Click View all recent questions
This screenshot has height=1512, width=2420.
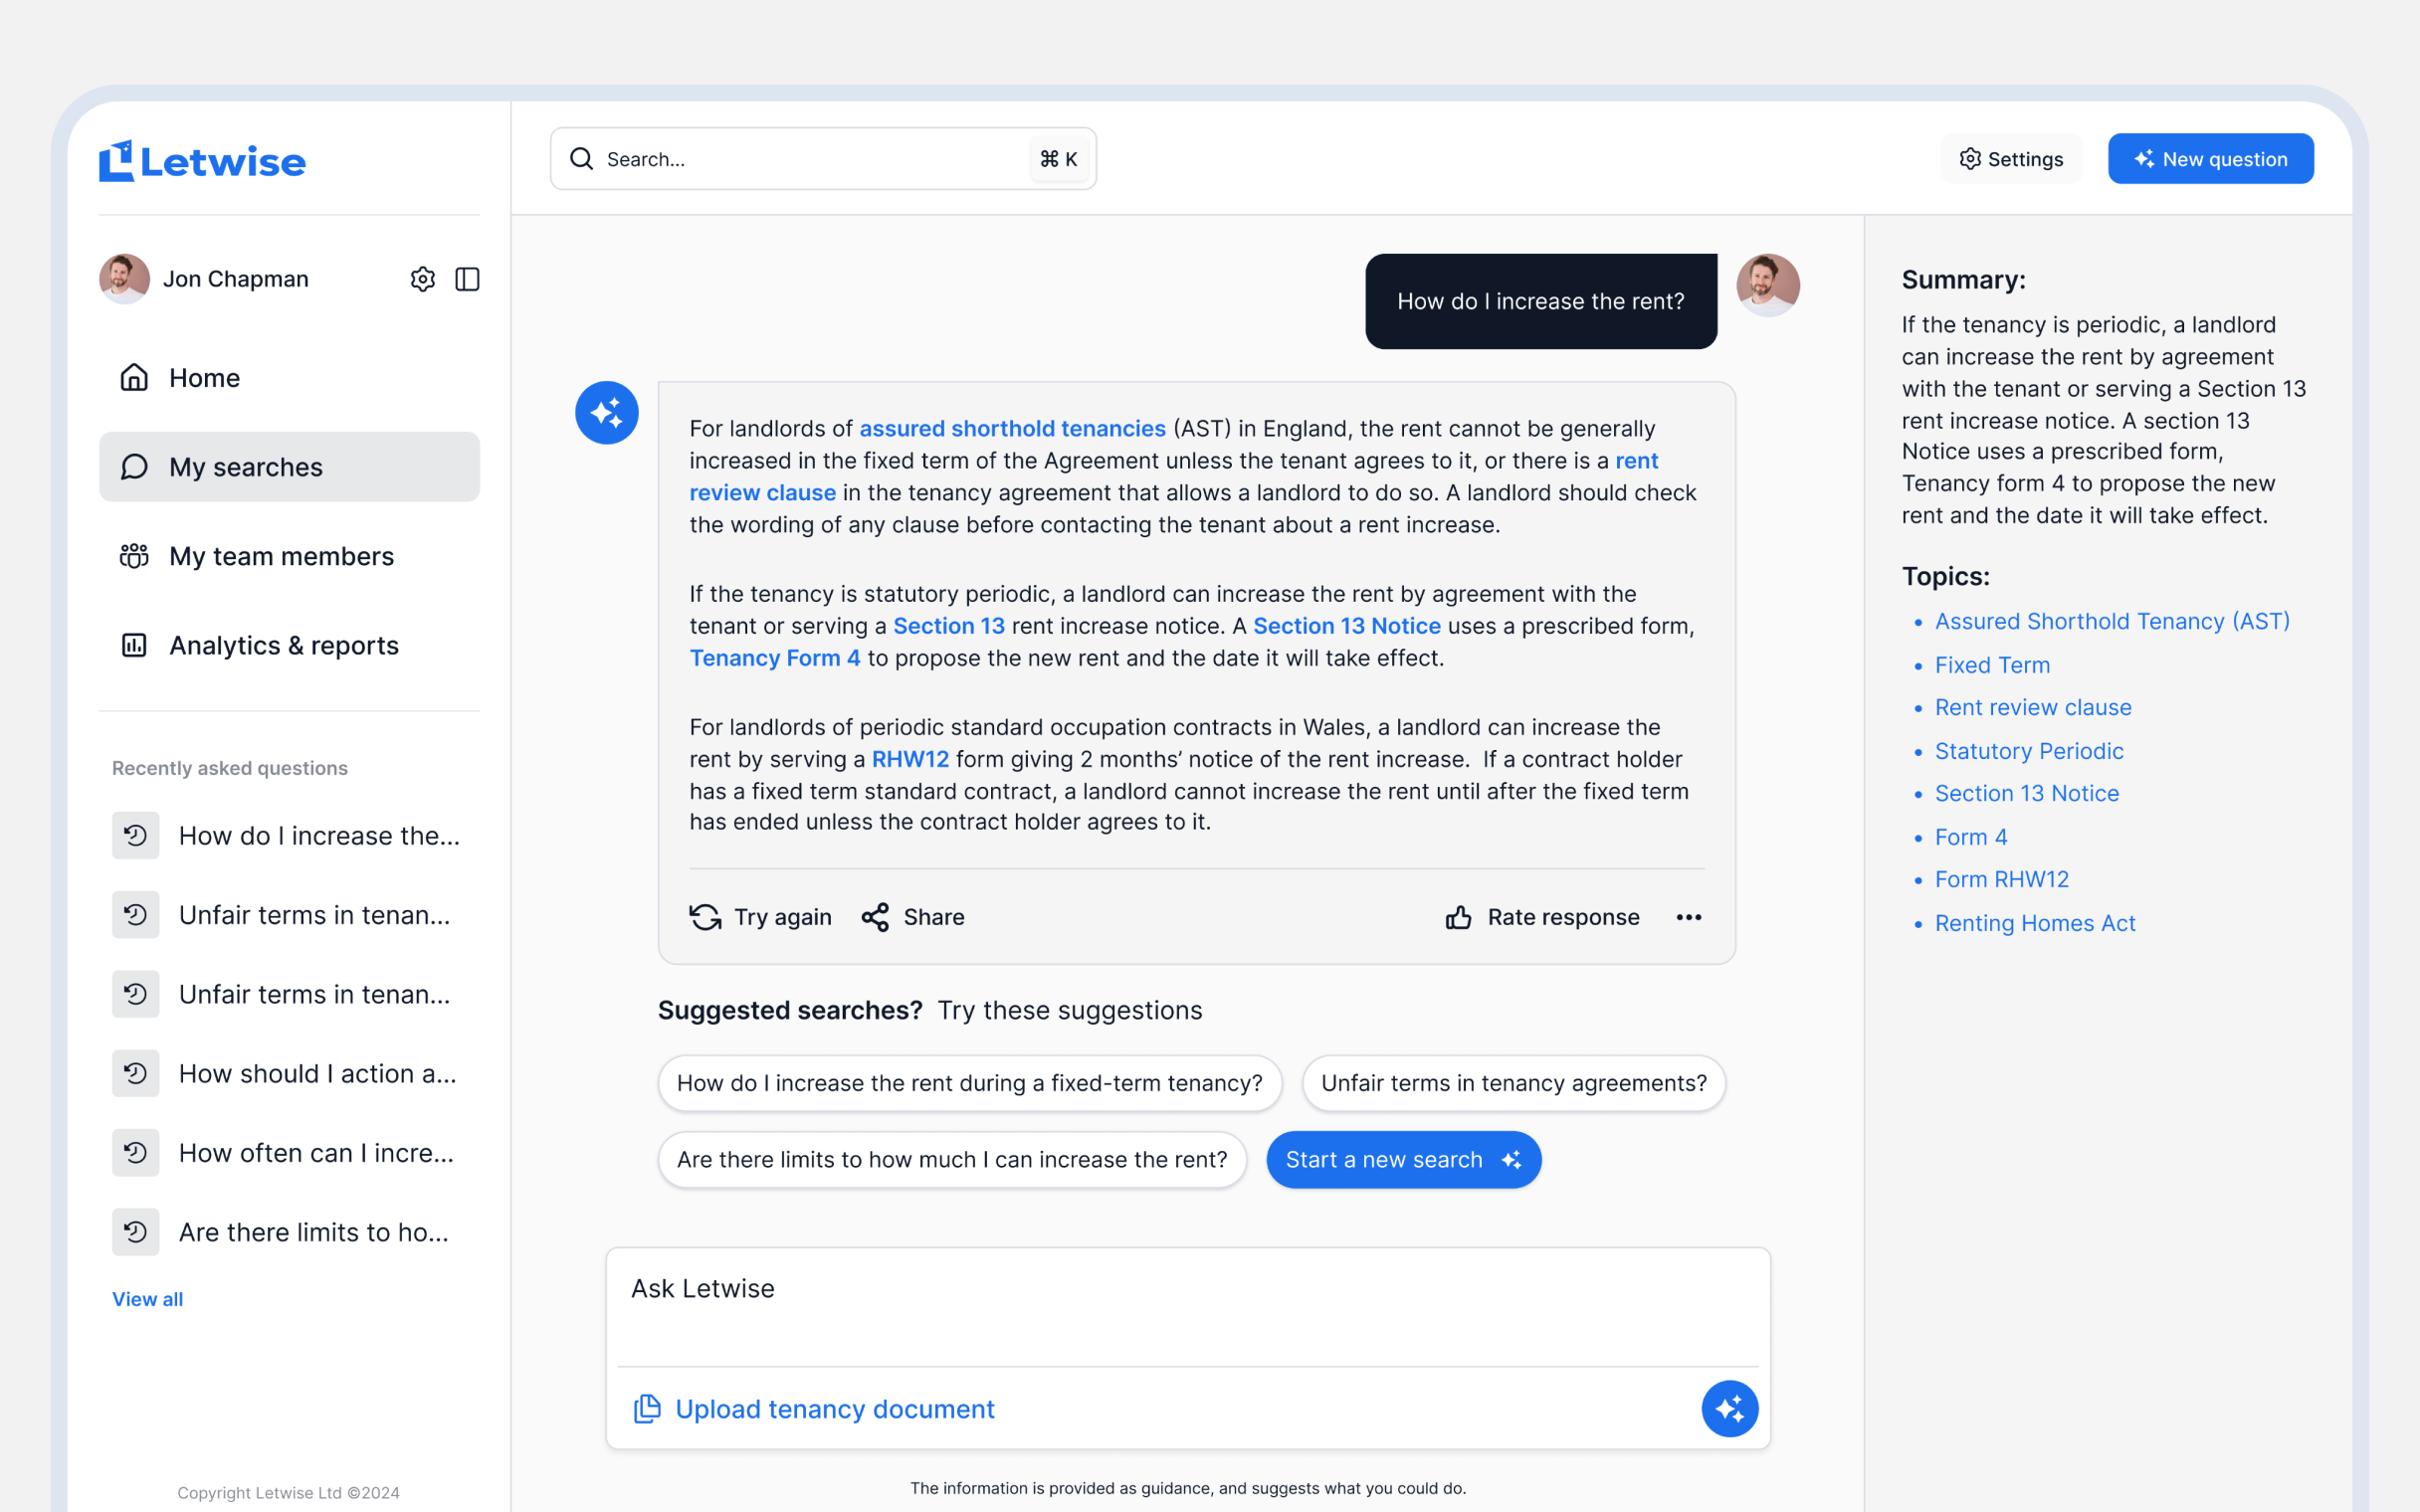pyautogui.click(x=147, y=1299)
